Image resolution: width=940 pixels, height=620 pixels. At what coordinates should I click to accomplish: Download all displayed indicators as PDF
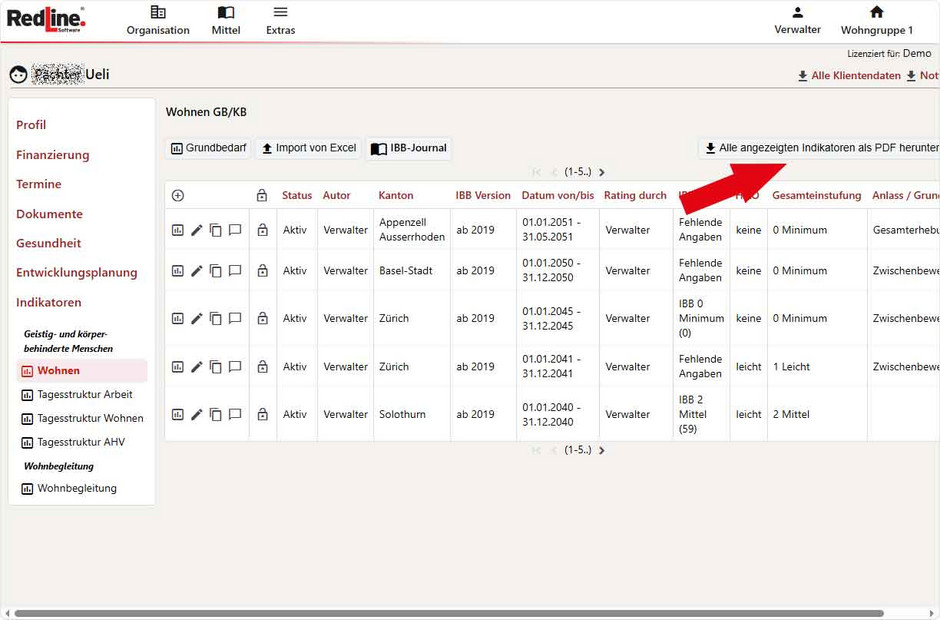[x=820, y=148]
